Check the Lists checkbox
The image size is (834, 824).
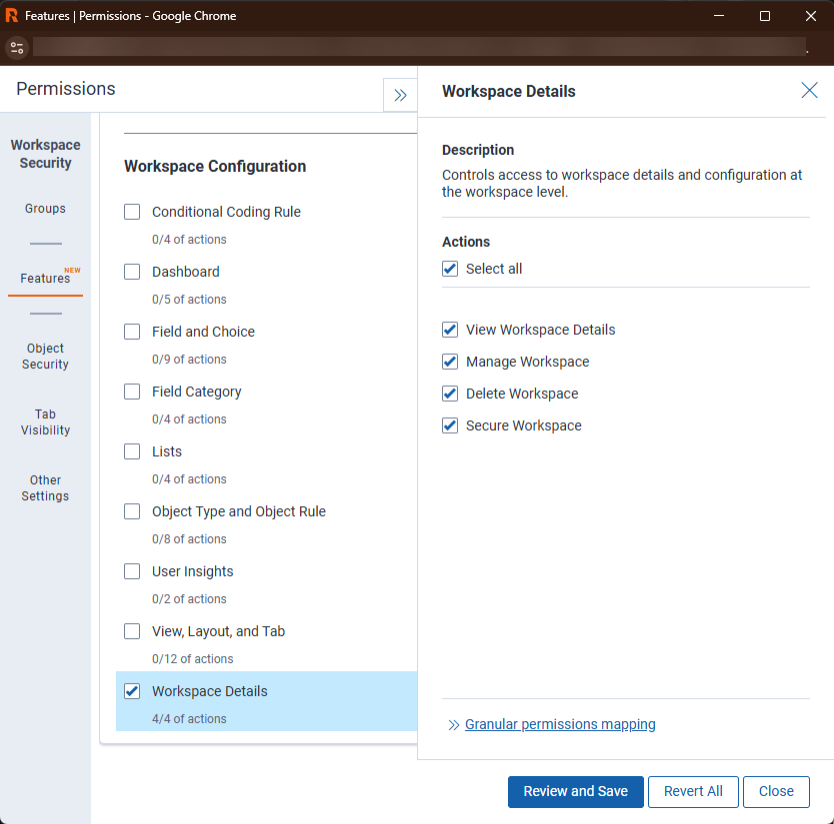tap(132, 451)
